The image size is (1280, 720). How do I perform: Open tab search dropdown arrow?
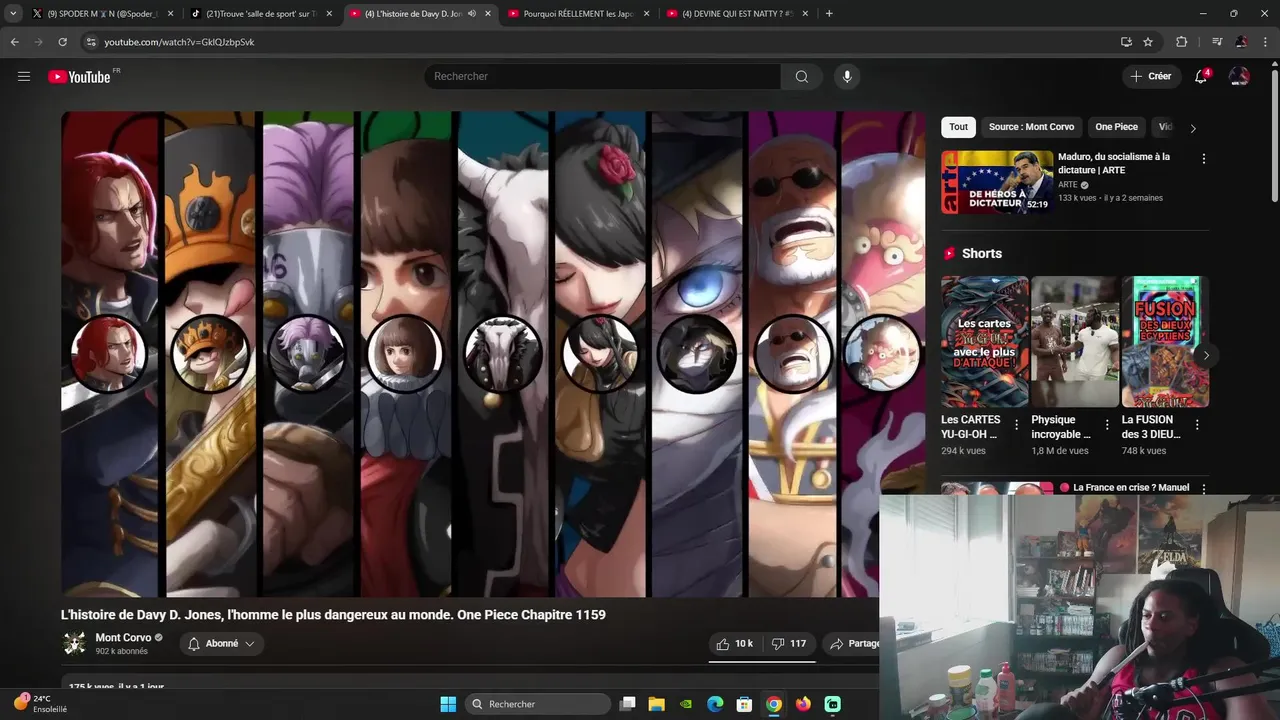point(13,13)
